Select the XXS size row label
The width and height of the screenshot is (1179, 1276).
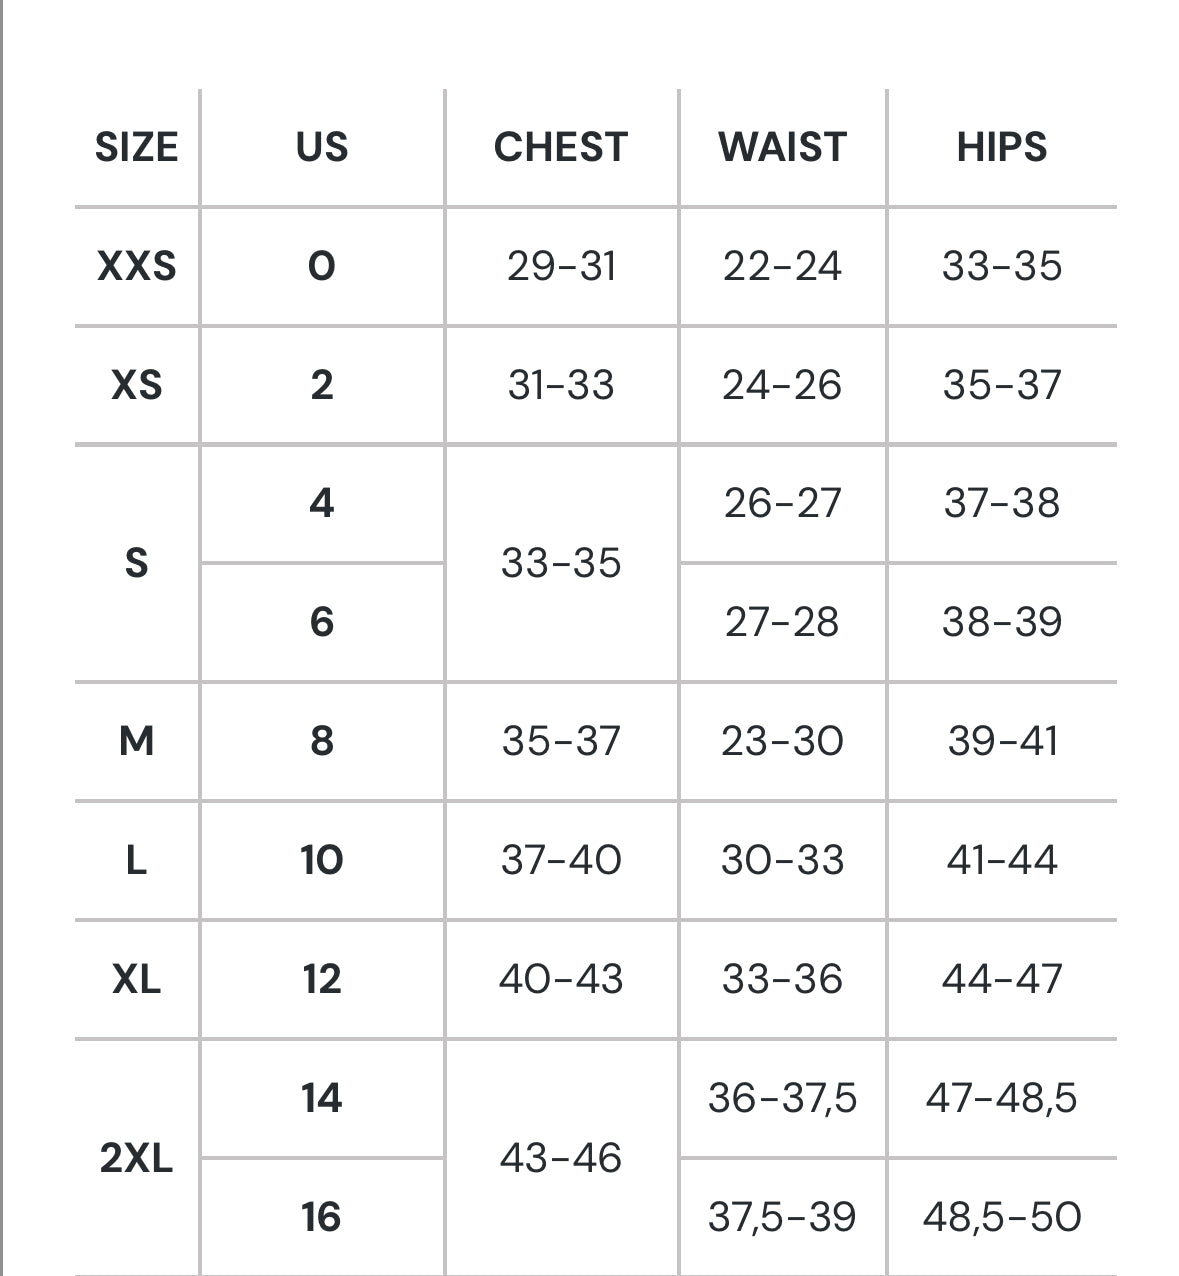tap(136, 266)
